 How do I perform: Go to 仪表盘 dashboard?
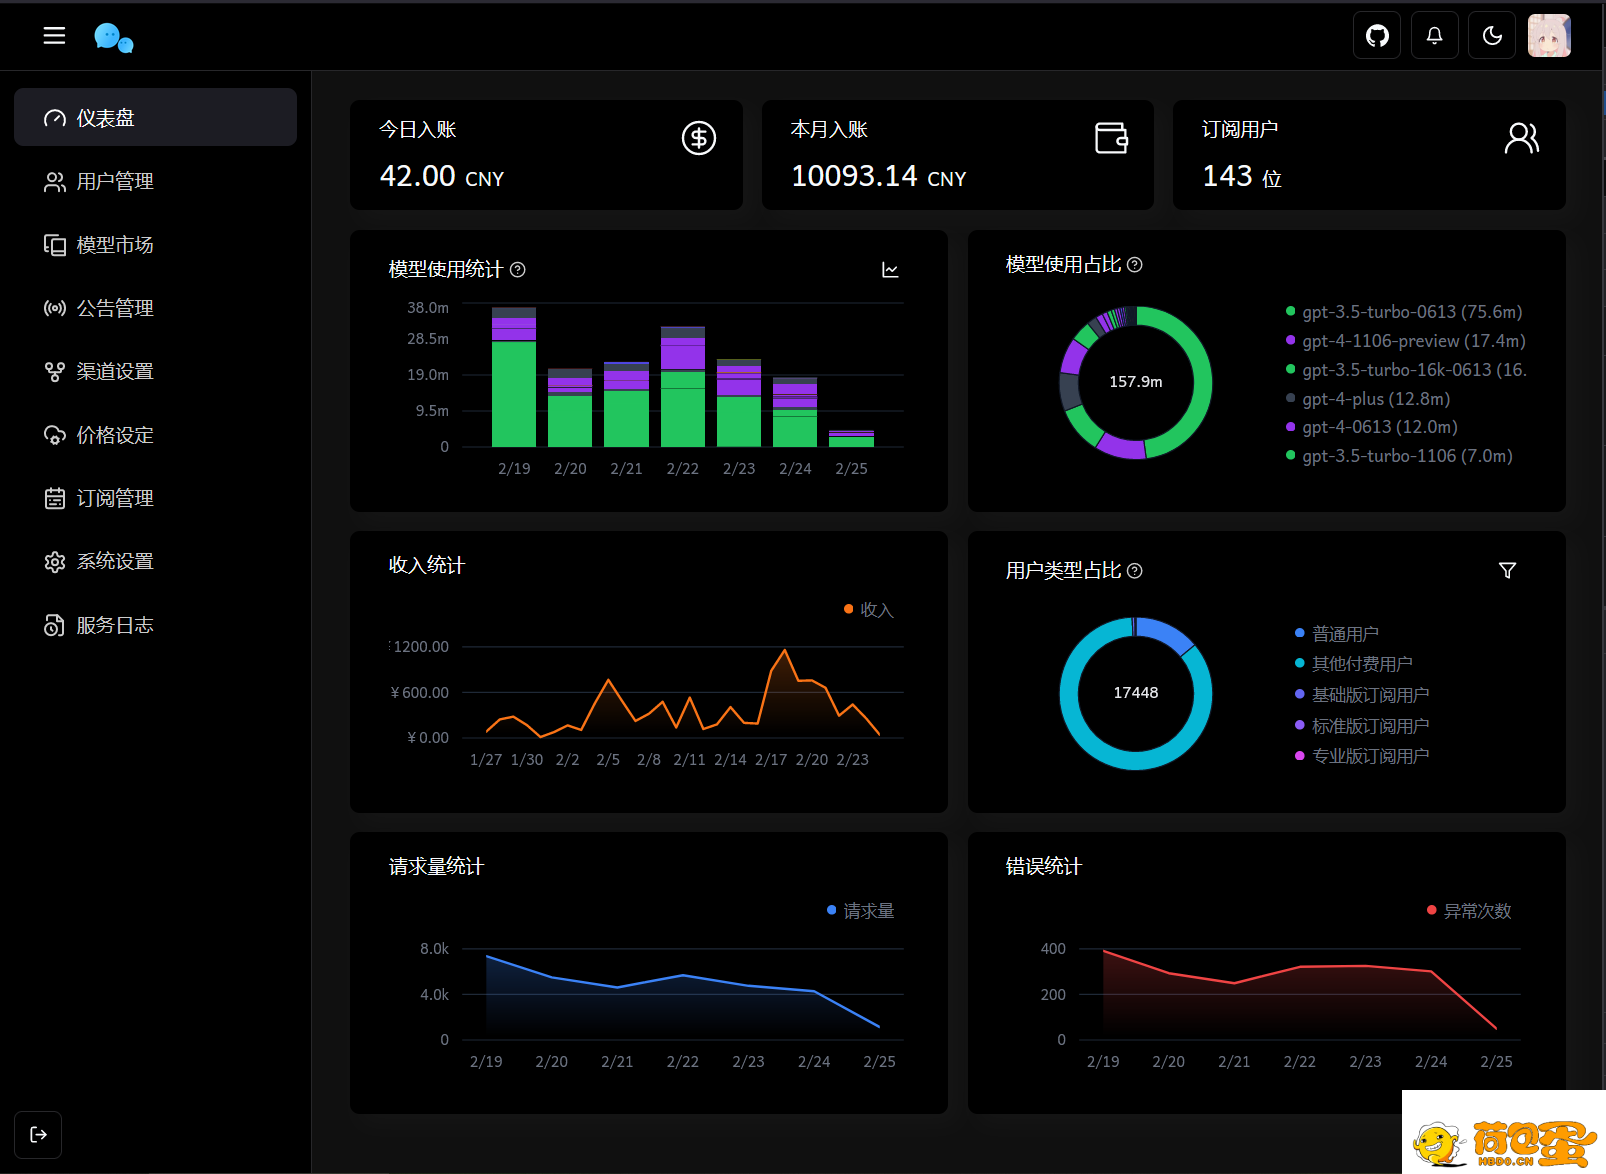click(x=155, y=117)
